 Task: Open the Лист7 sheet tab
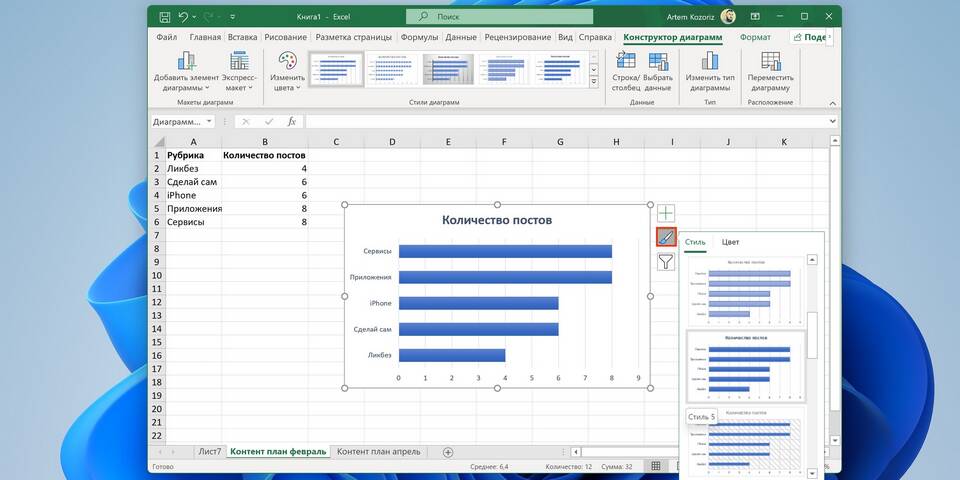click(x=209, y=452)
